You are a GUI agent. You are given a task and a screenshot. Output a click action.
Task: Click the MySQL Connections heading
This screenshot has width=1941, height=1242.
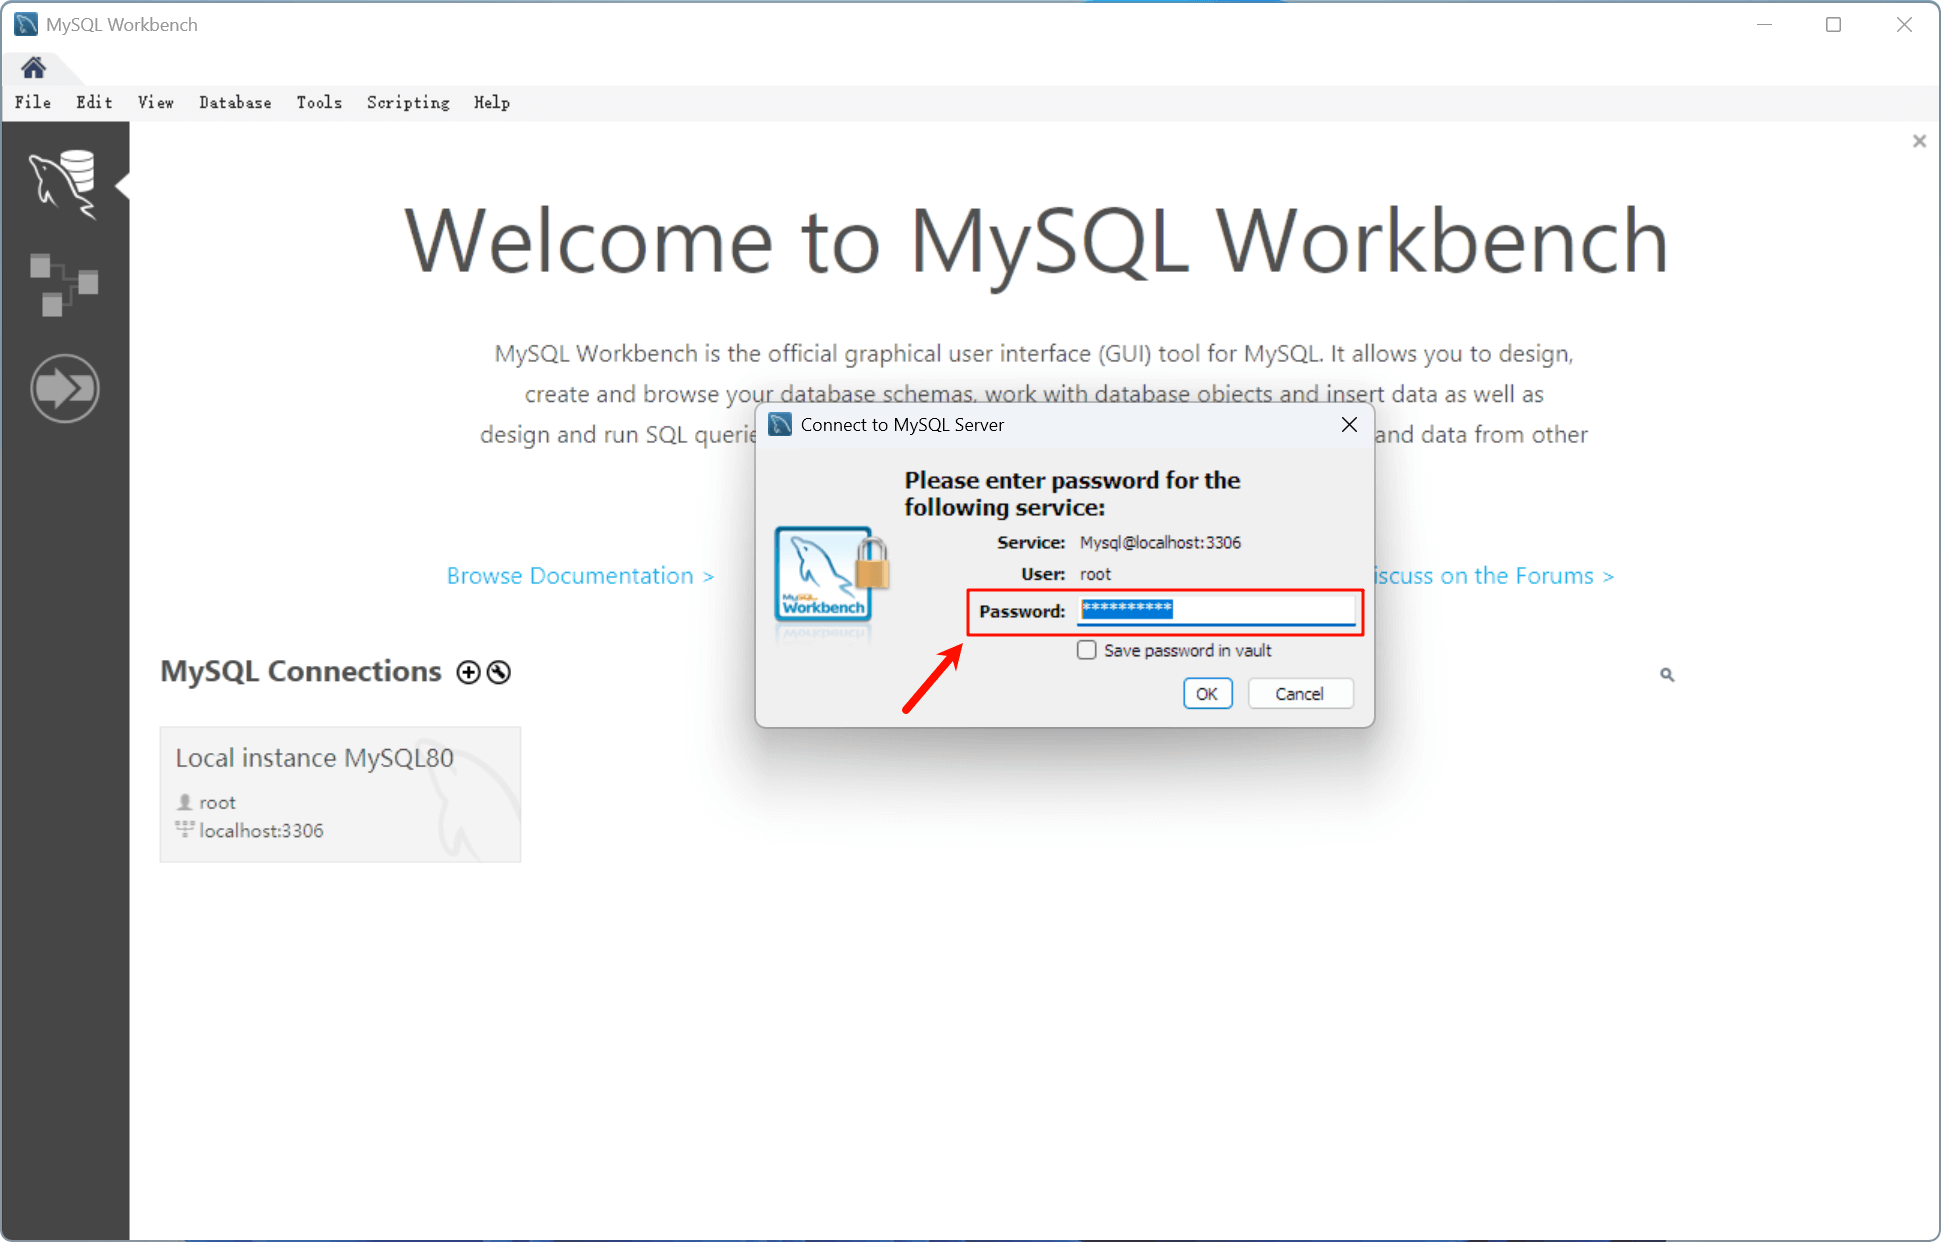(301, 671)
